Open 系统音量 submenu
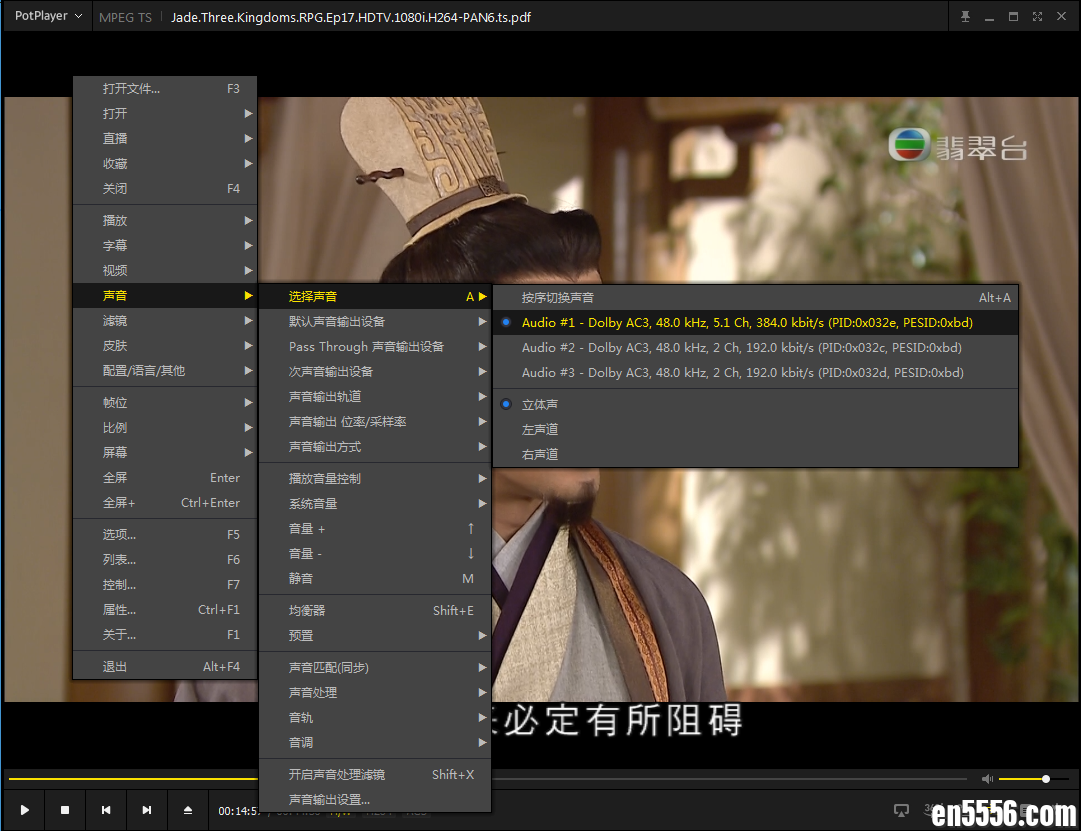The height and width of the screenshot is (831, 1081). click(x=375, y=503)
